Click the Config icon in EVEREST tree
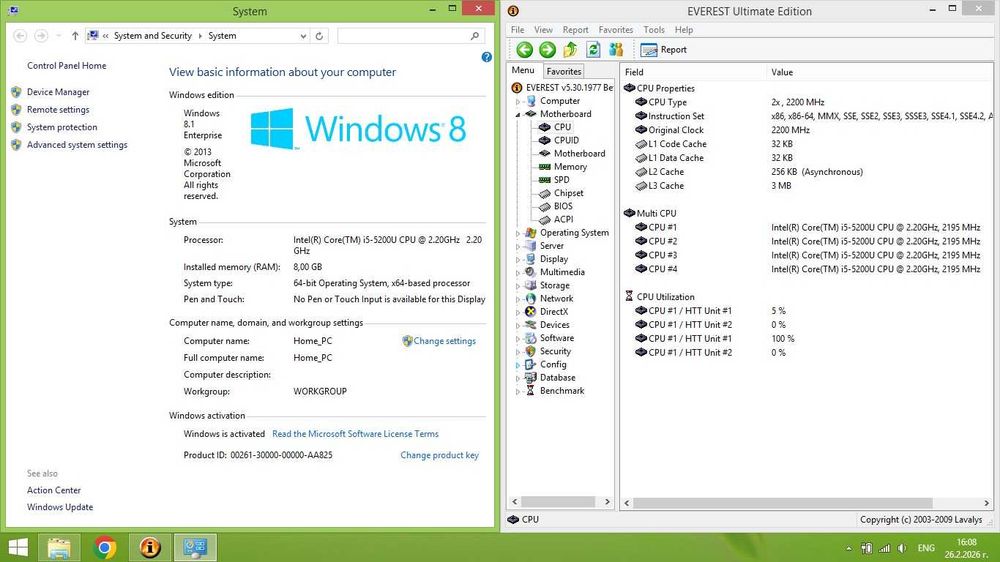This screenshot has width=1000, height=562. [x=530, y=364]
